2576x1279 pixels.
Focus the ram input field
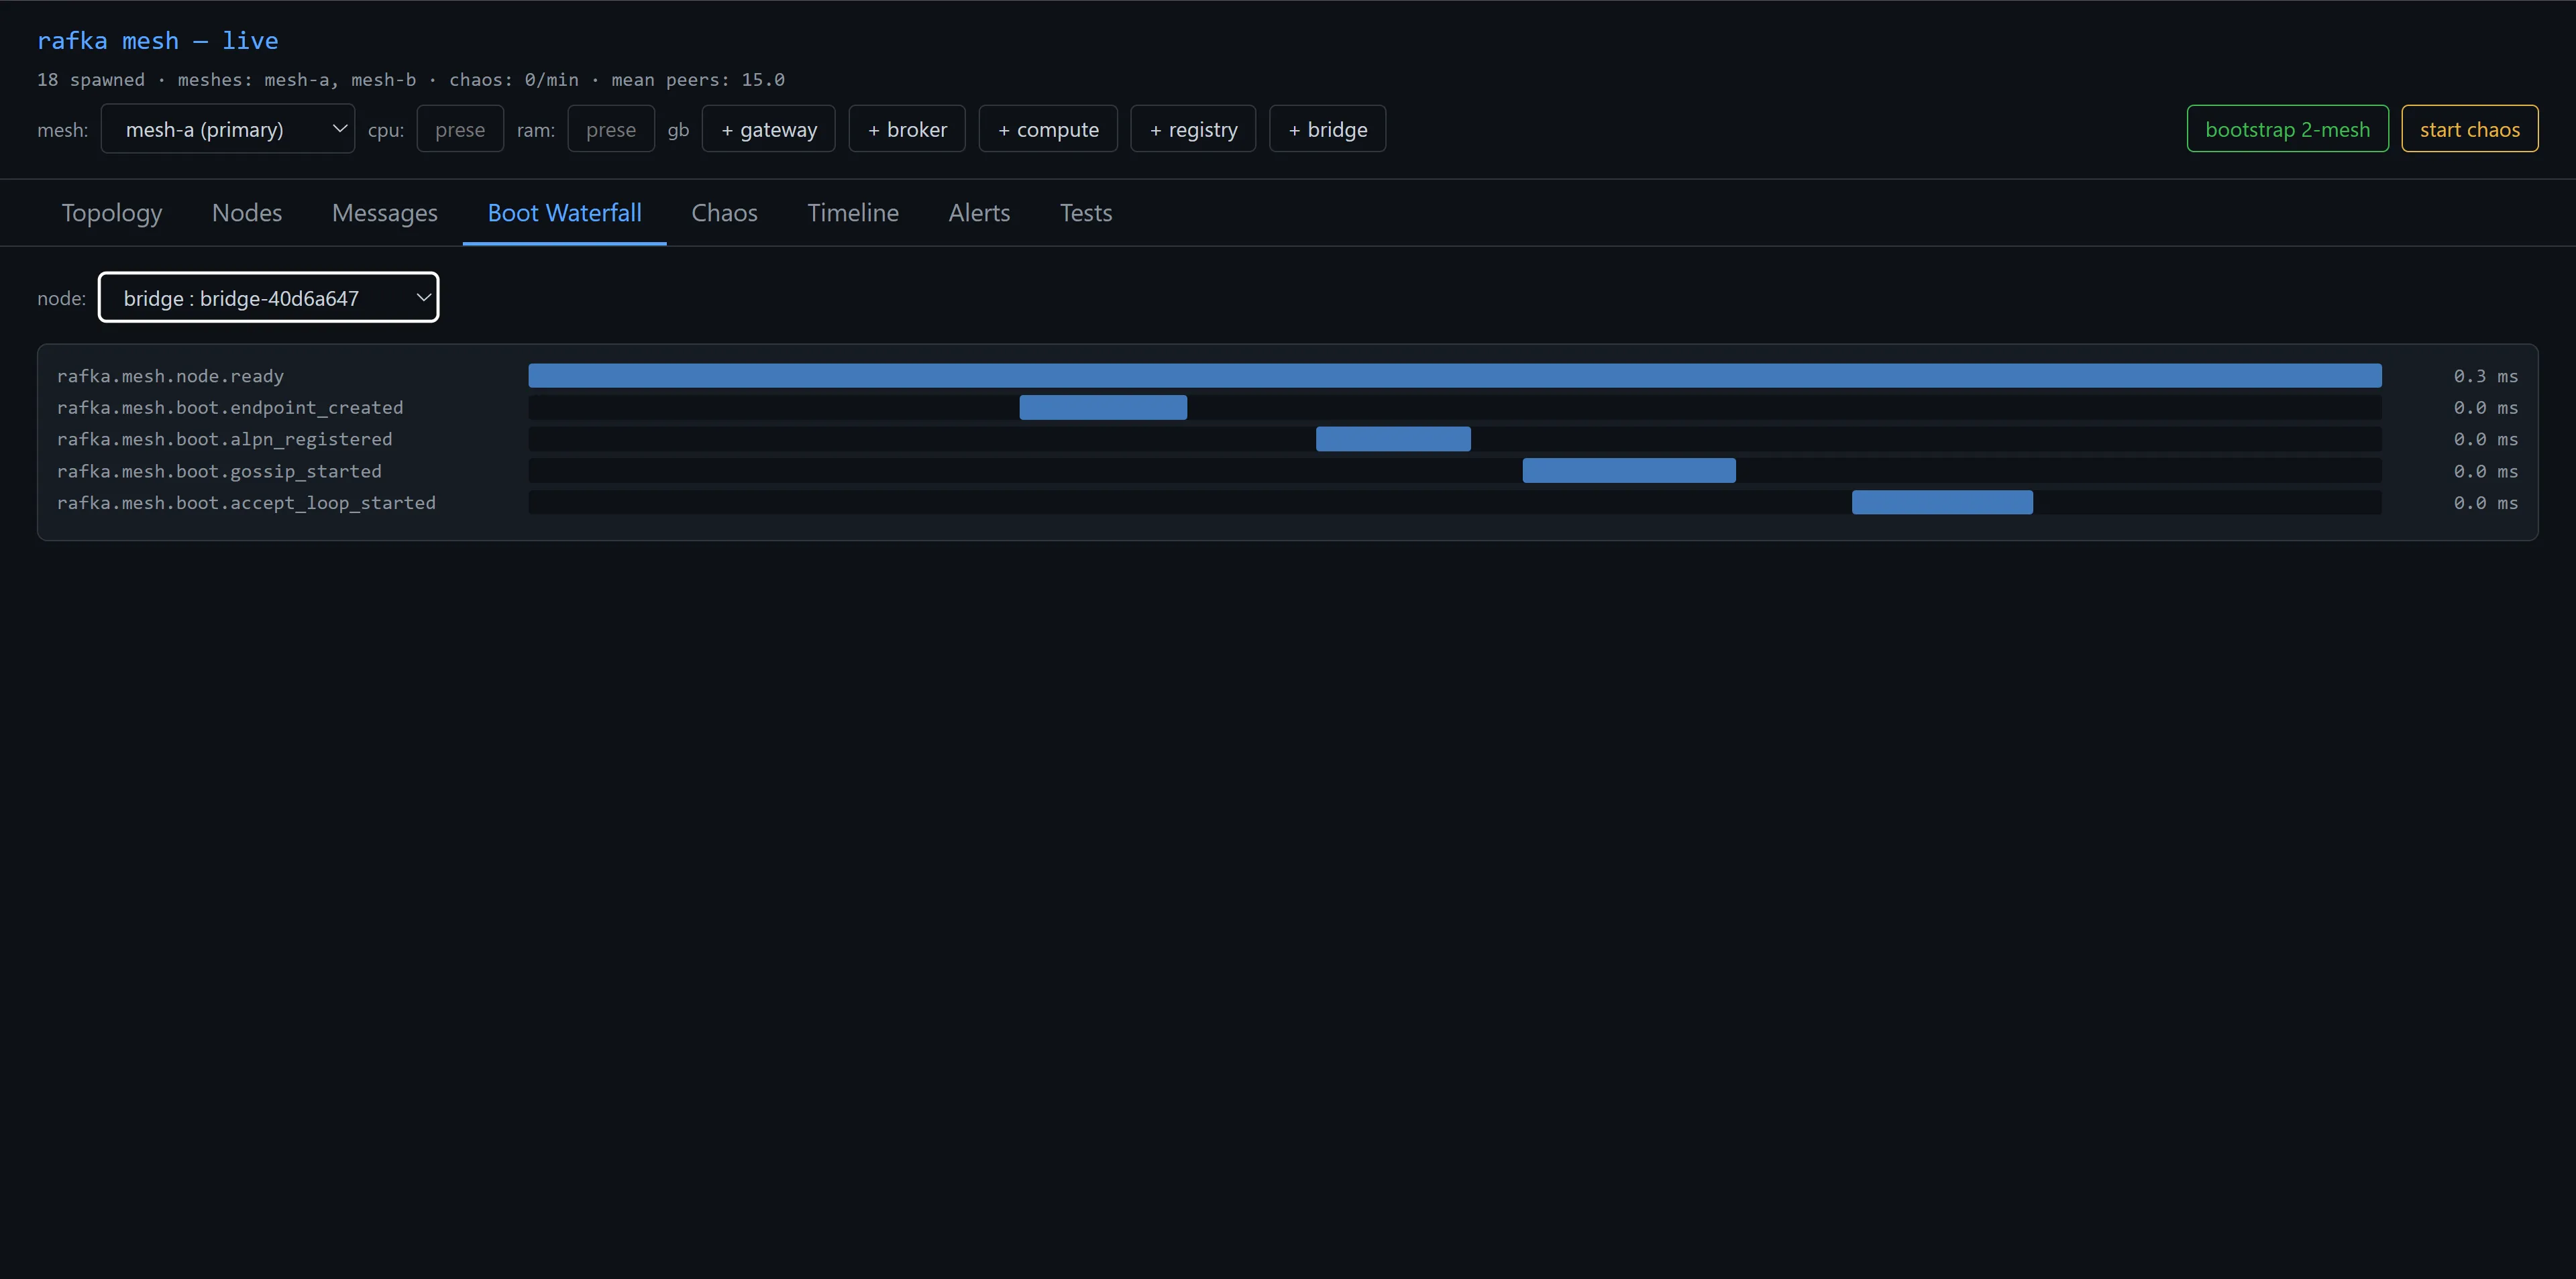point(611,129)
